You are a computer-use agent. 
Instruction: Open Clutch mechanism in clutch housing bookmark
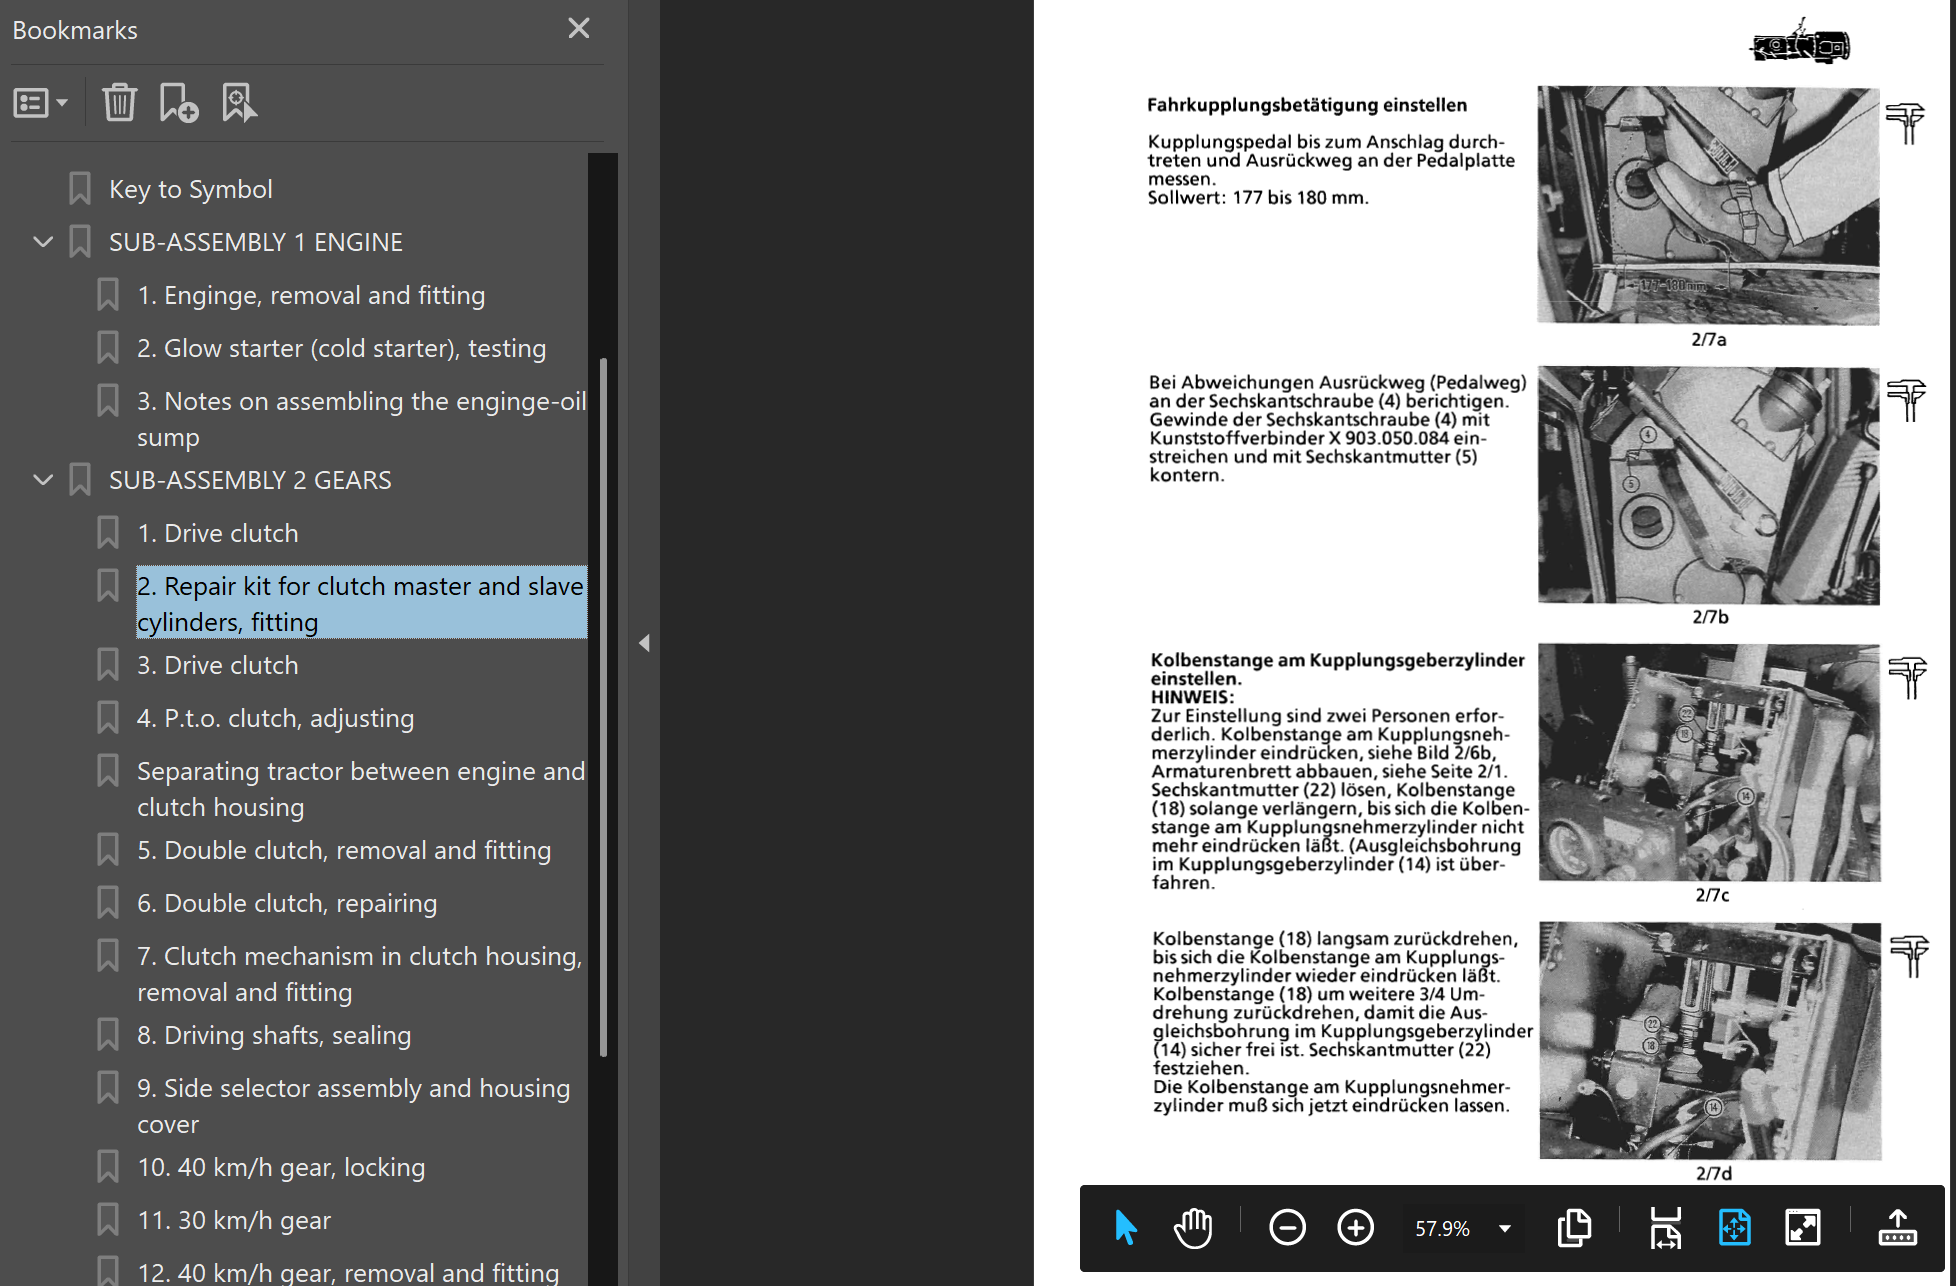360,974
